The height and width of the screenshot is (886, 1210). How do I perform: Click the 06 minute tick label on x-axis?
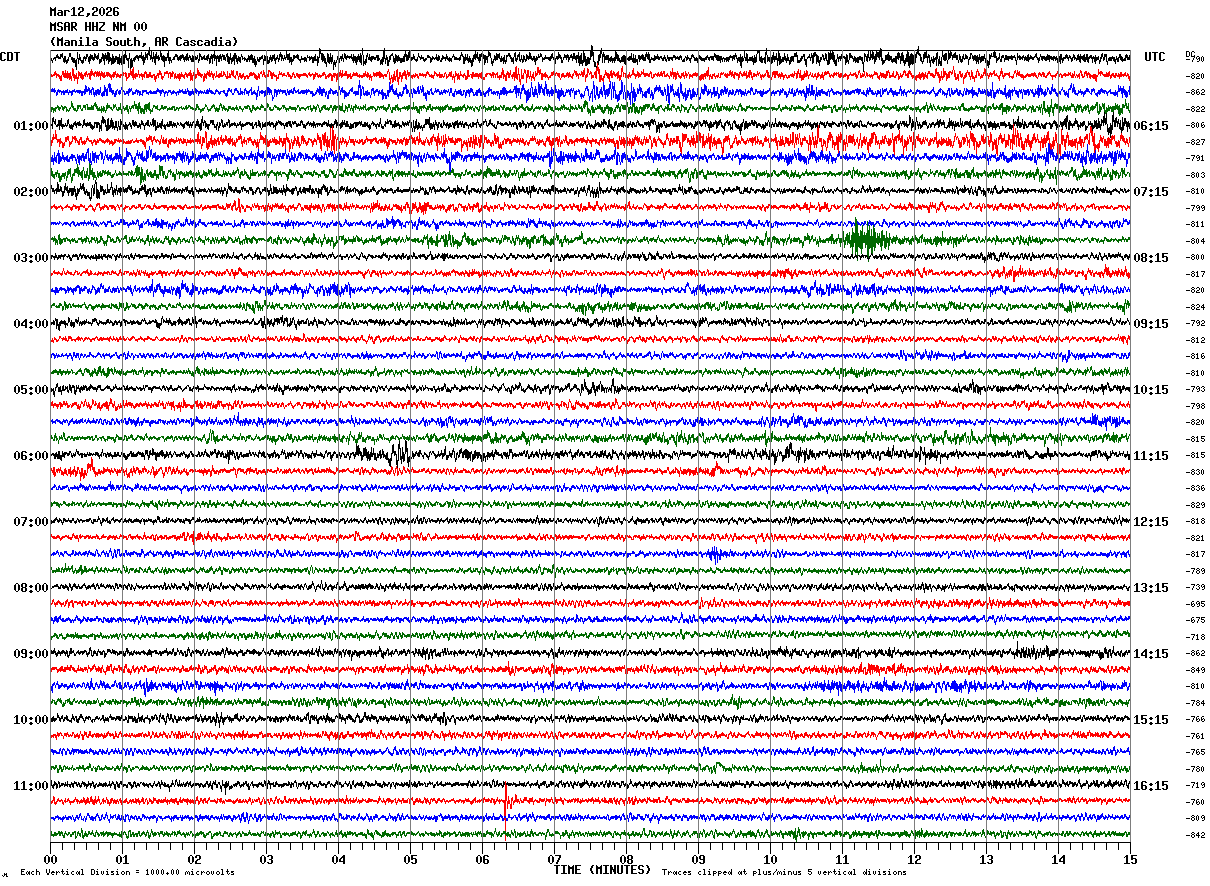482,859
